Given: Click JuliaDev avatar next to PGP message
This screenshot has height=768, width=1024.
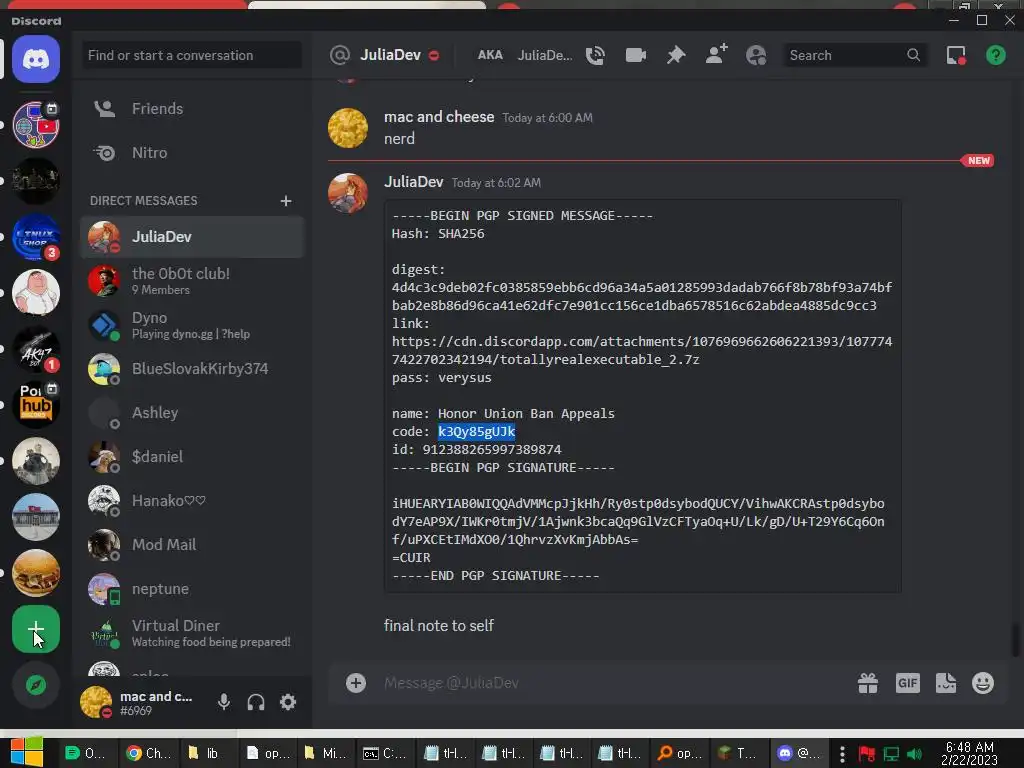Looking at the screenshot, I should point(347,193).
